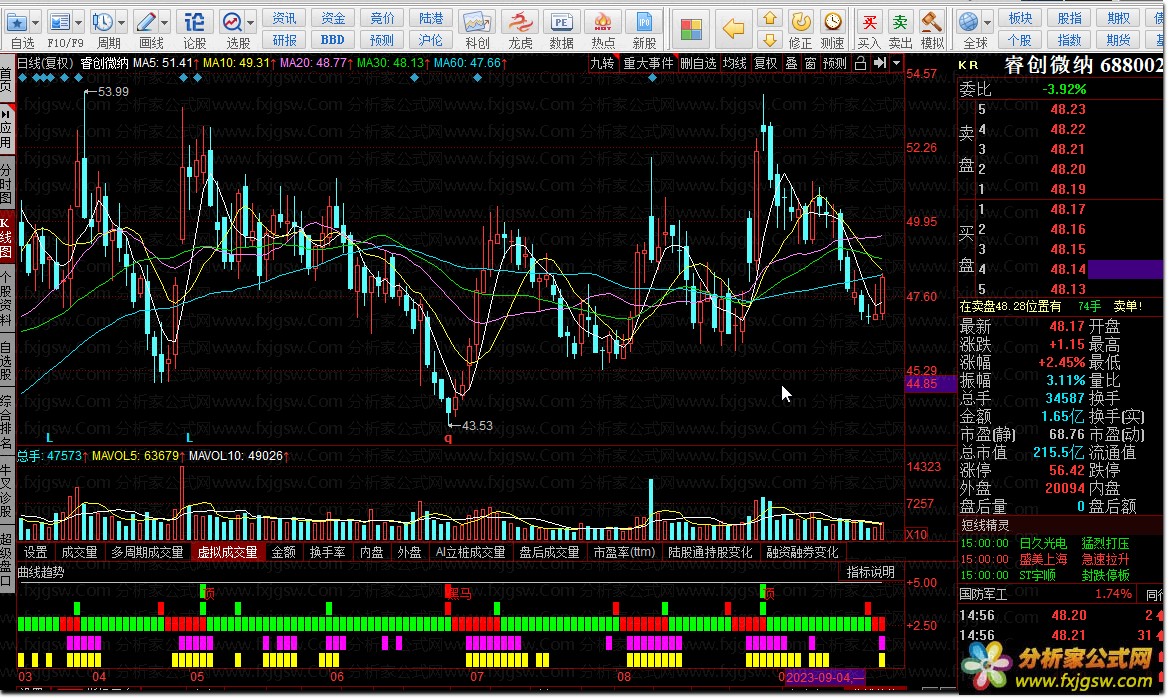Click the BBD button

[333, 40]
